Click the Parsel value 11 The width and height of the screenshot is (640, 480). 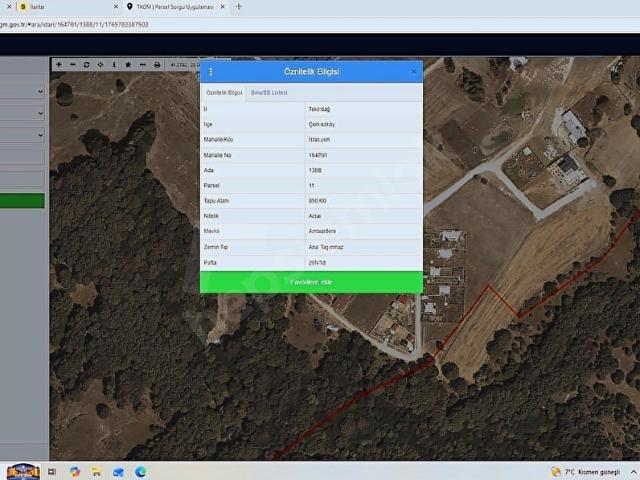pos(311,185)
